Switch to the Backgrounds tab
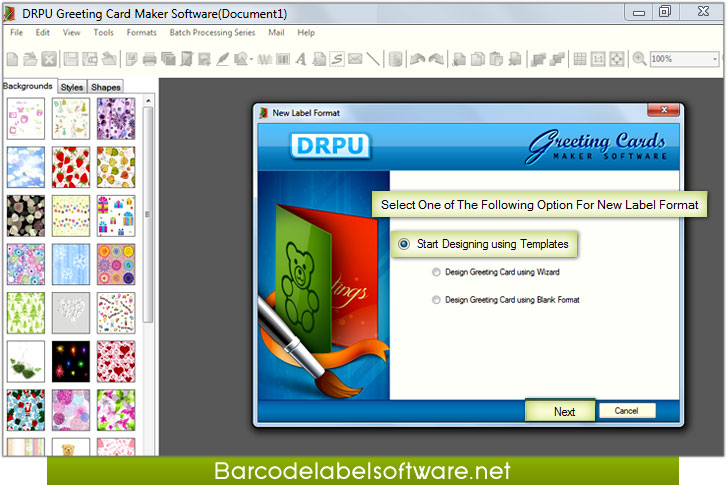 [x=28, y=86]
